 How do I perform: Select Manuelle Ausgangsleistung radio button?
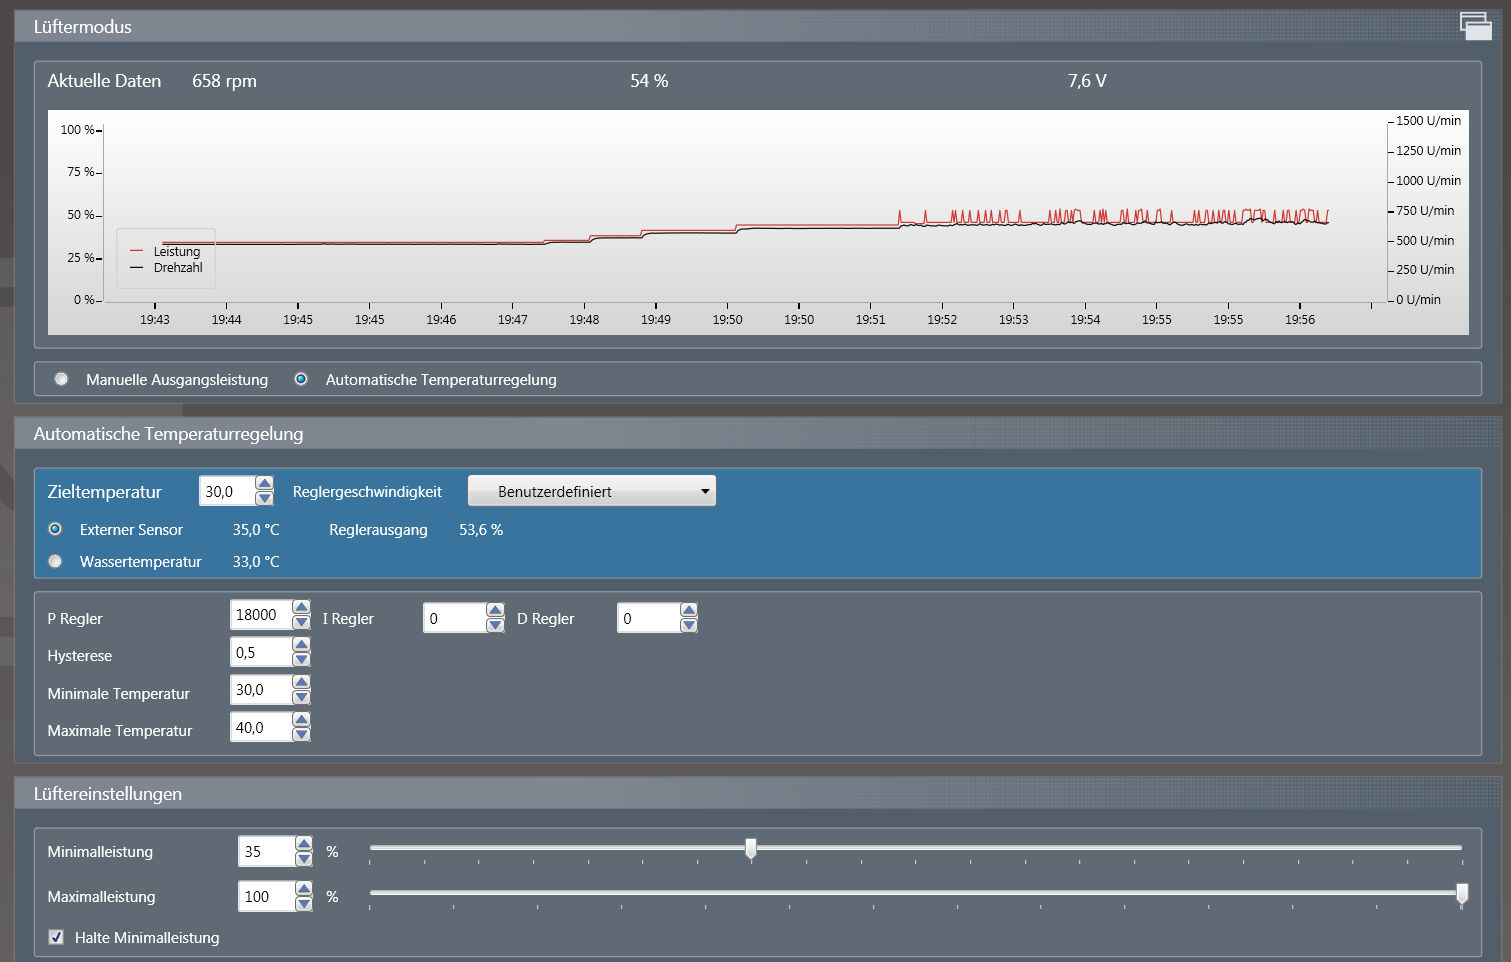[62, 379]
